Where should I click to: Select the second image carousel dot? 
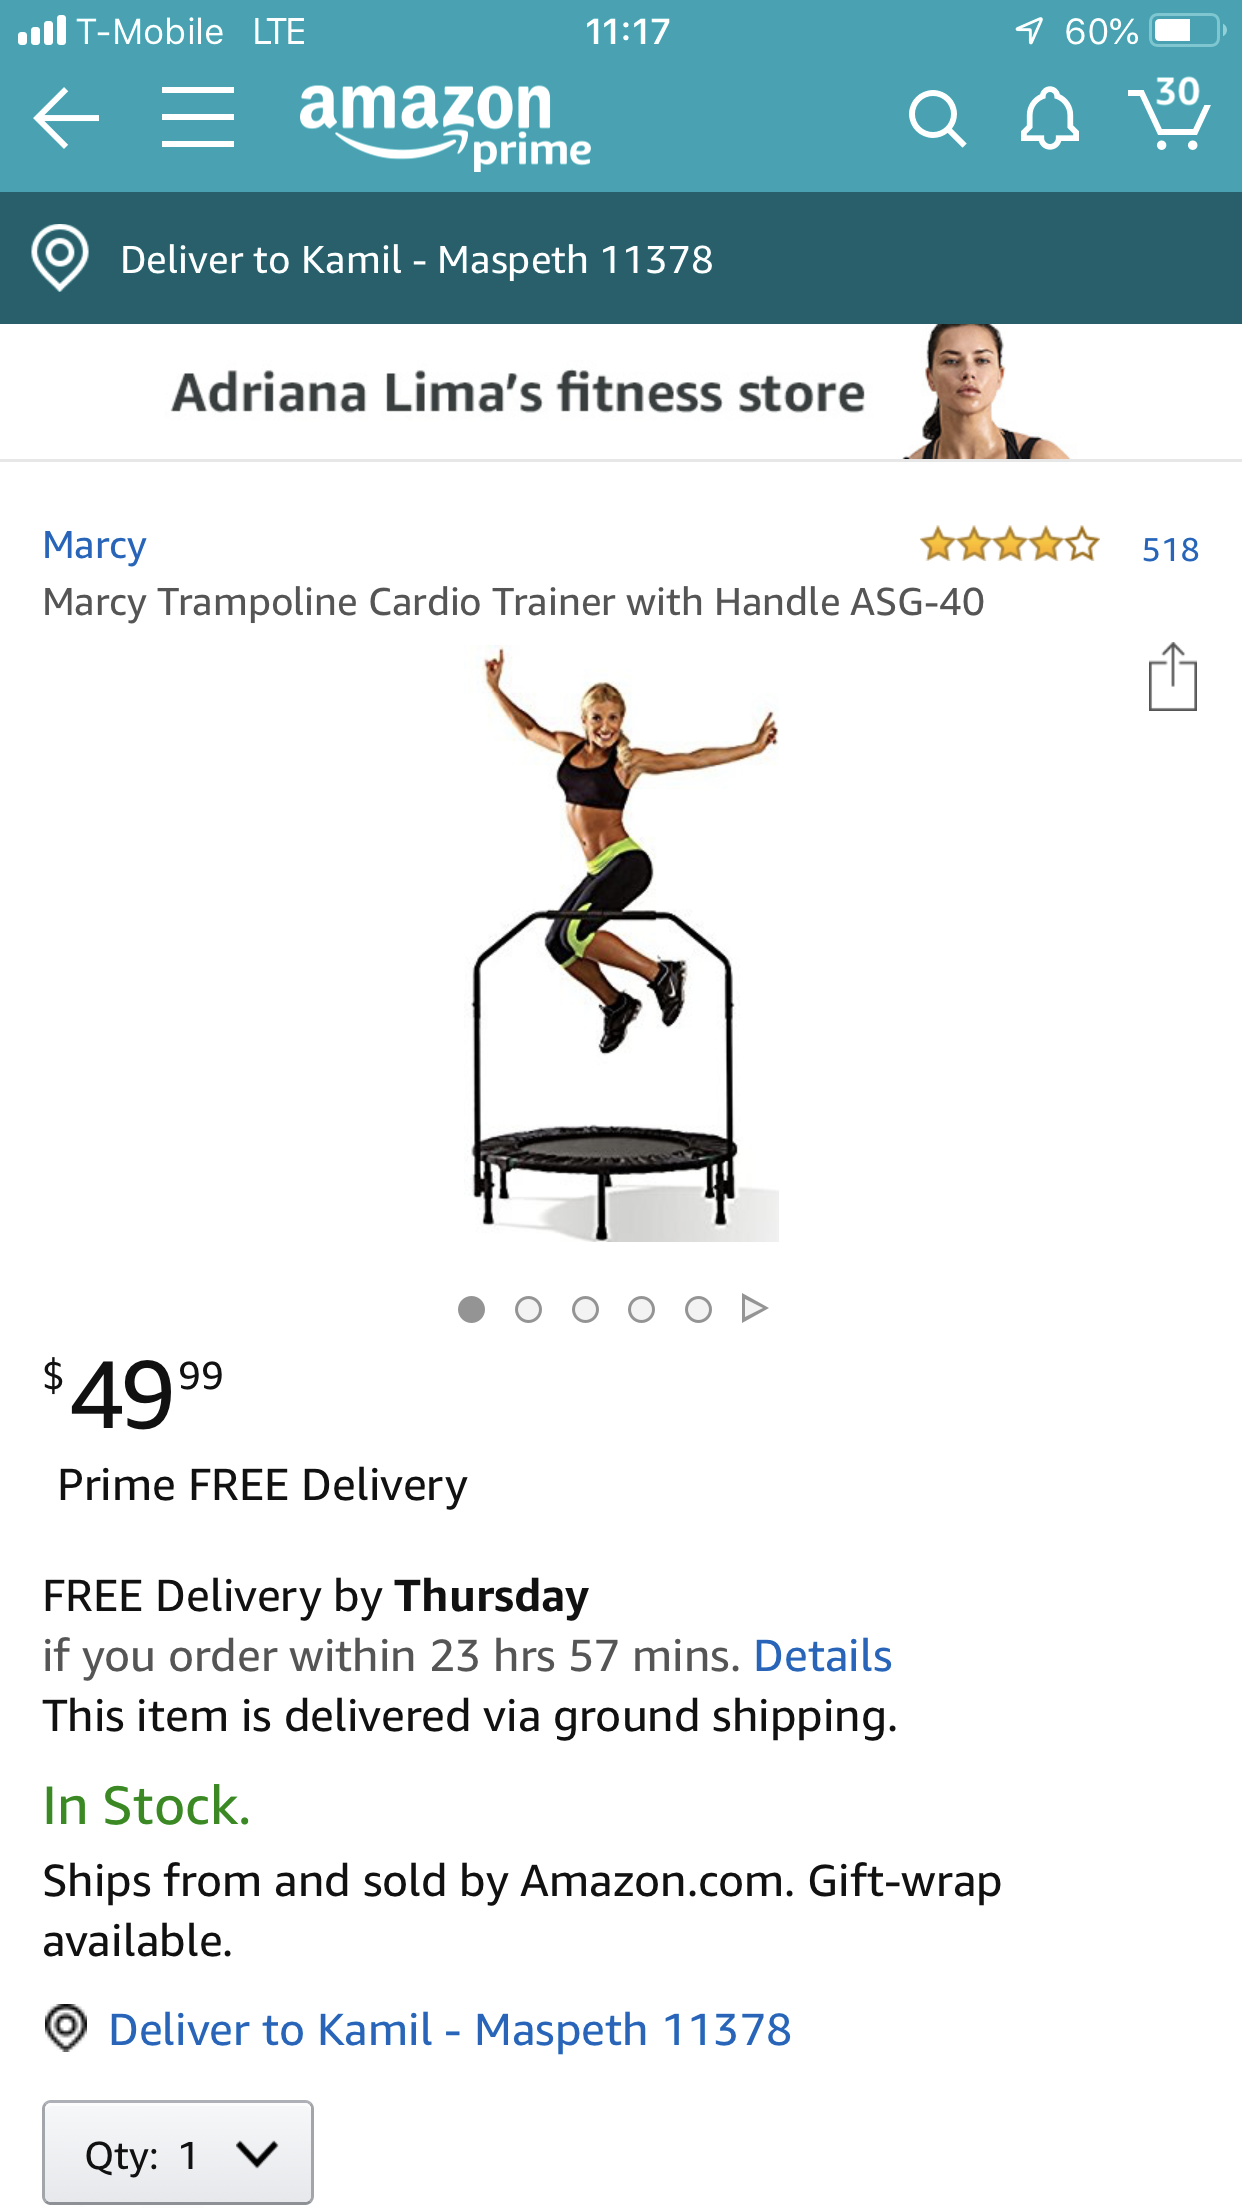(528, 1309)
